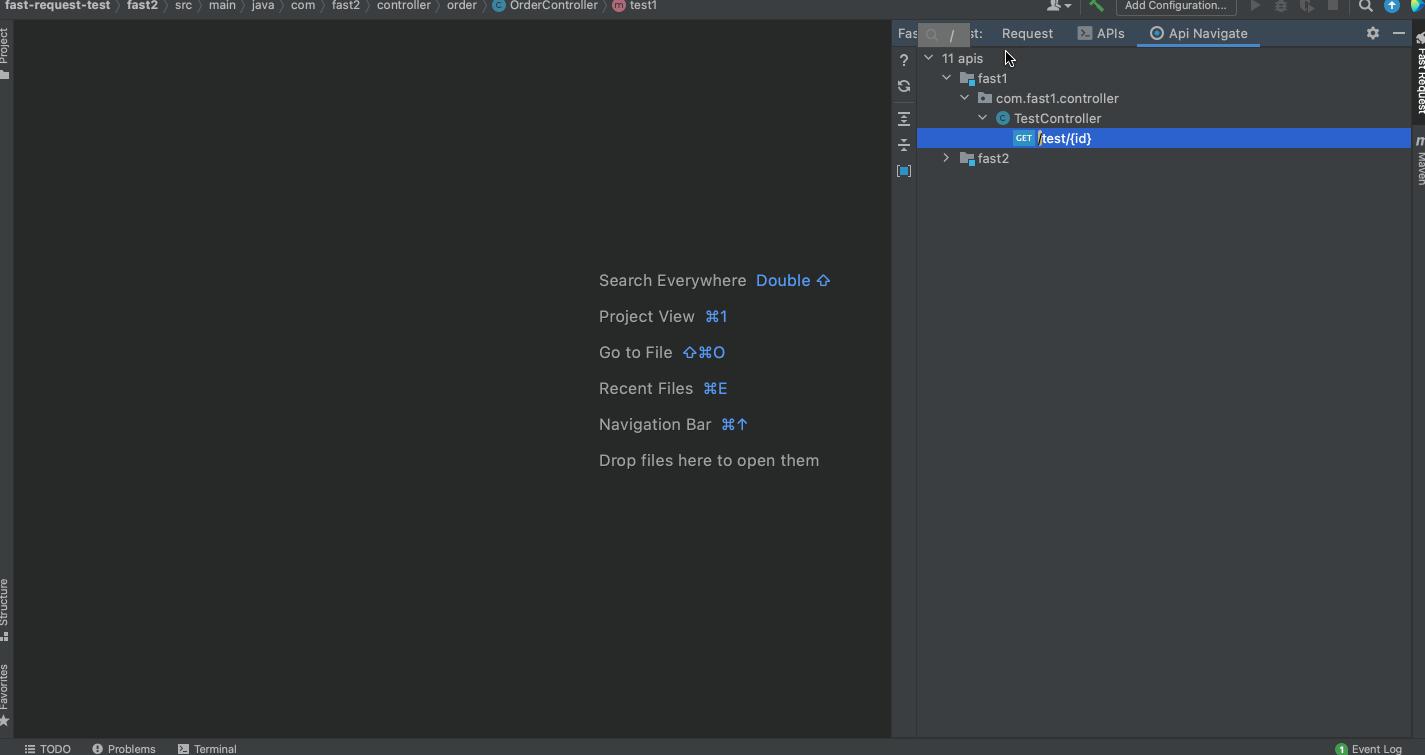
Task: Open the Event Log panel
Action: coord(1369,748)
